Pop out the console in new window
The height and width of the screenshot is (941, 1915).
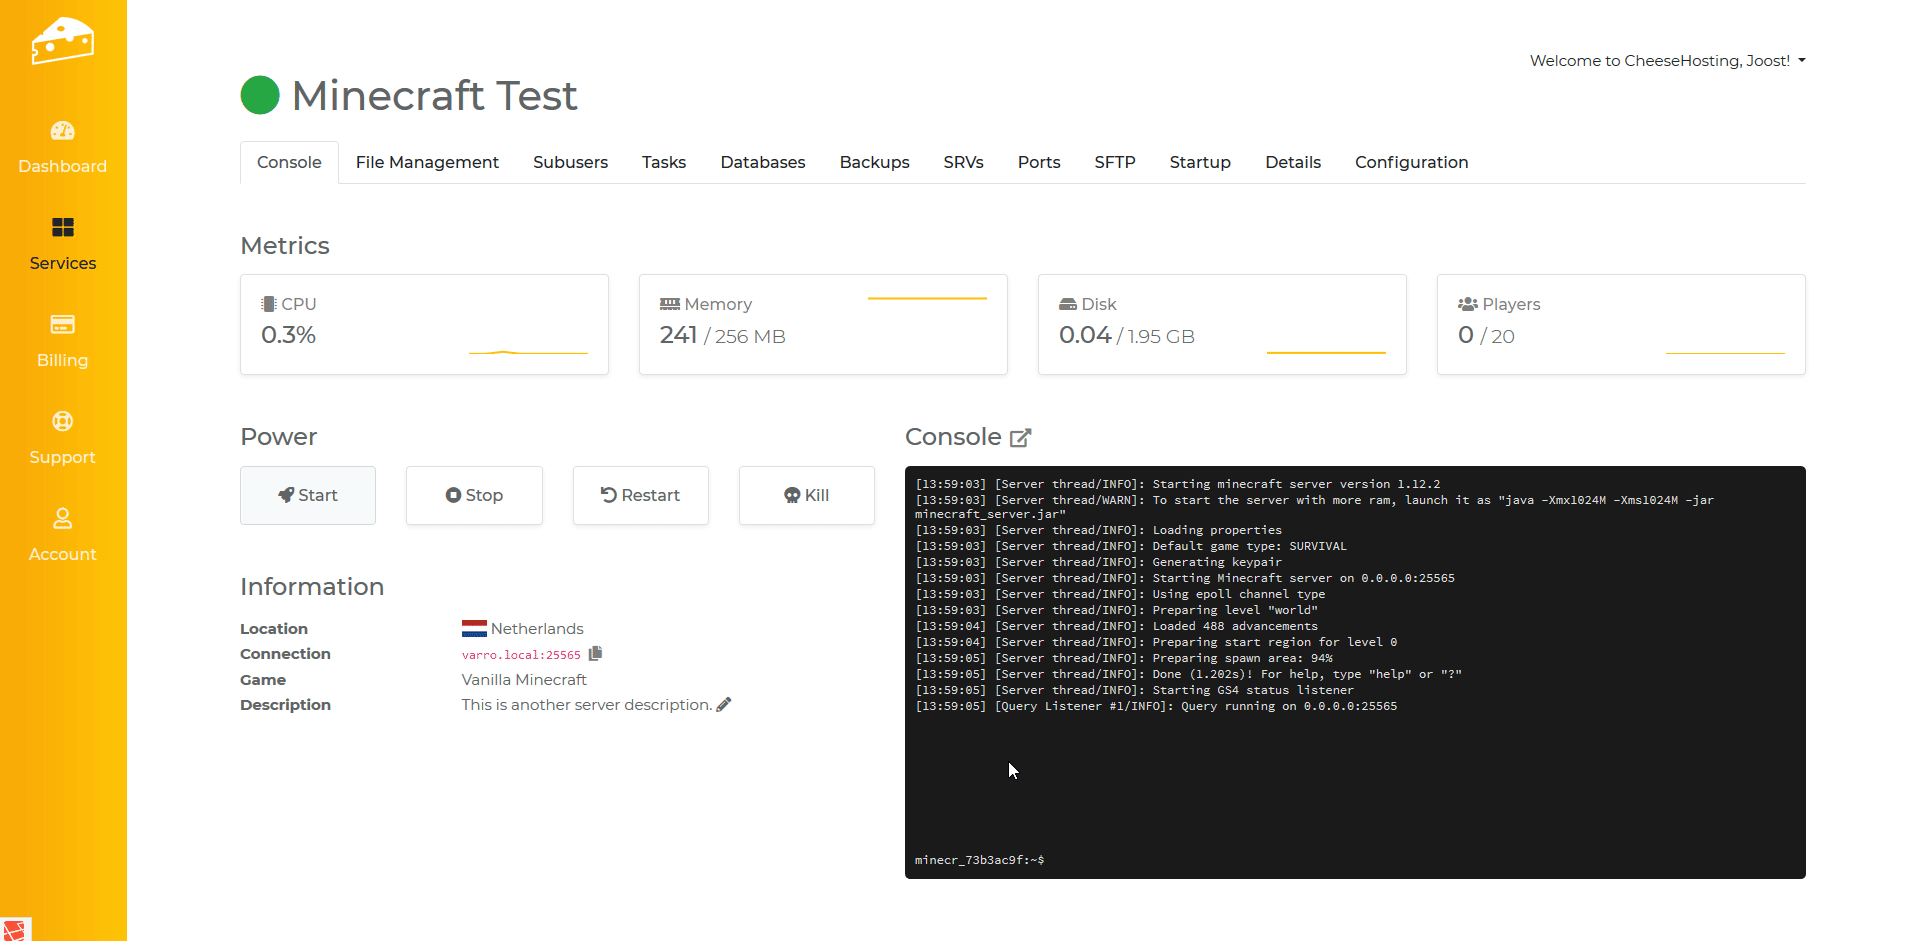[1020, 438]
